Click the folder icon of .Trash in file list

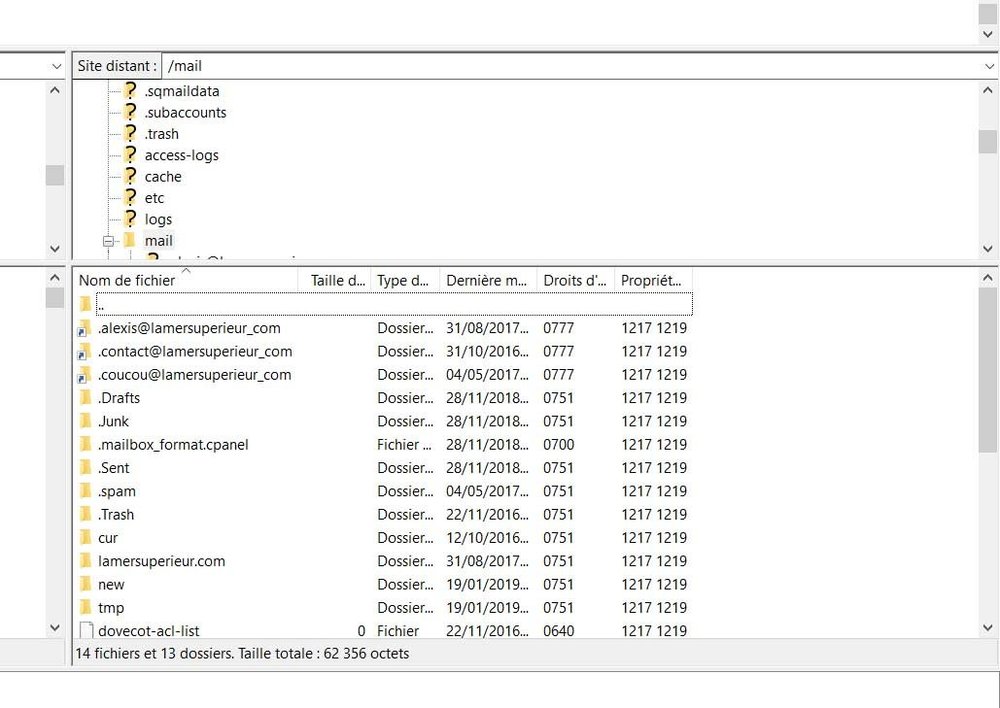[x=85, y=514]
